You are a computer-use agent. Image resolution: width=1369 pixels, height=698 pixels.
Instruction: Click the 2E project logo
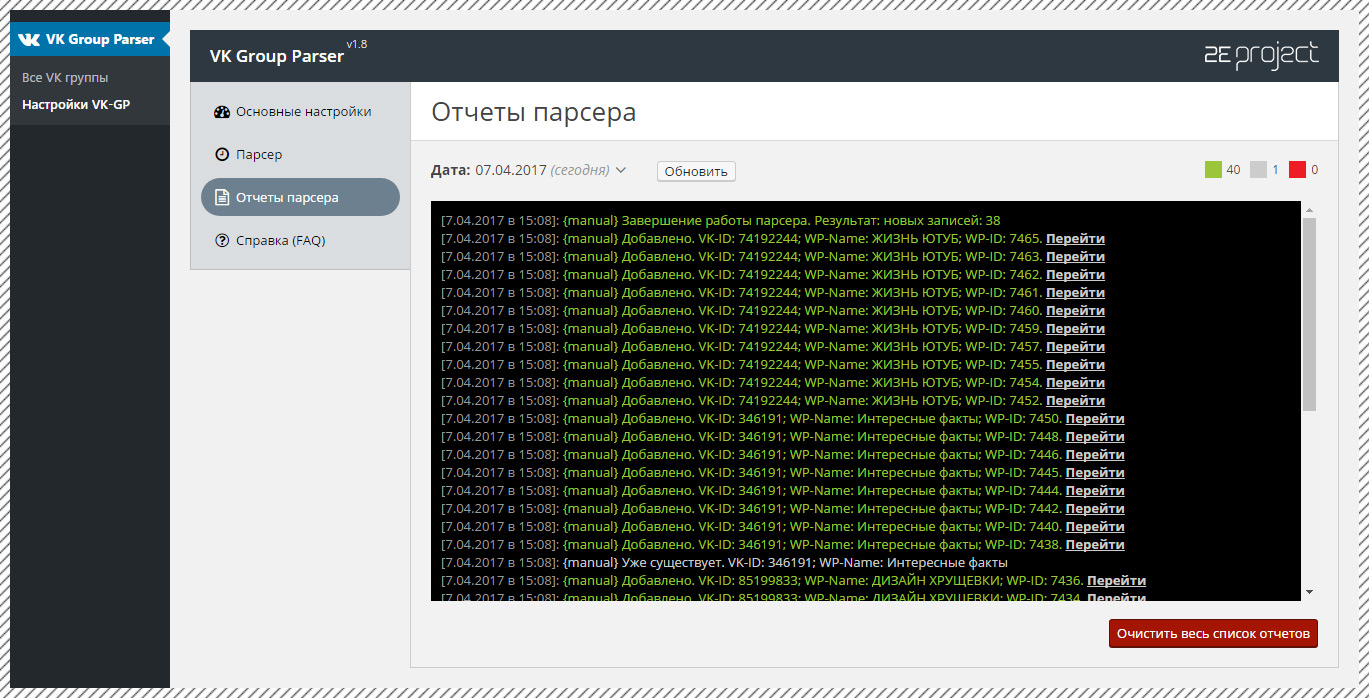pyautogui.click(x=1261, y=56)
